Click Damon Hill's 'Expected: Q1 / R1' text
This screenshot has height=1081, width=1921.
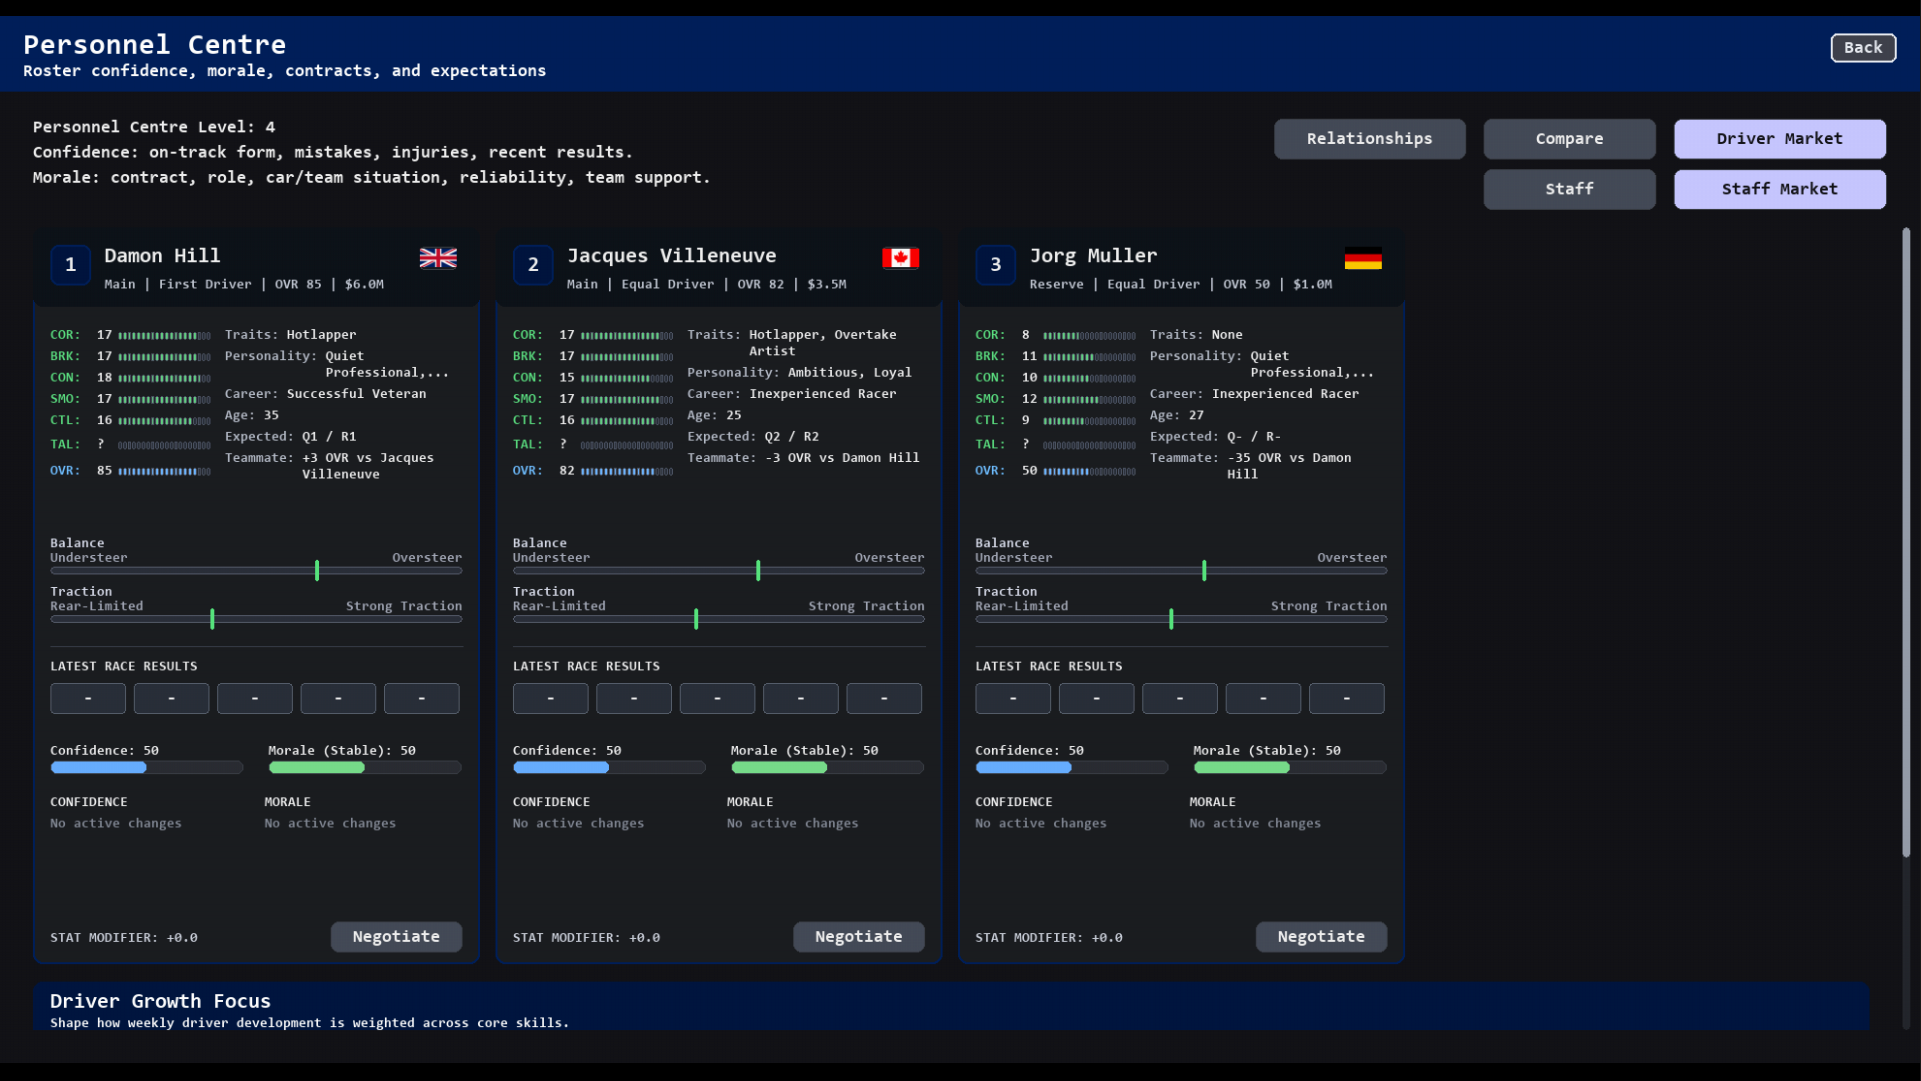(290, 437)
